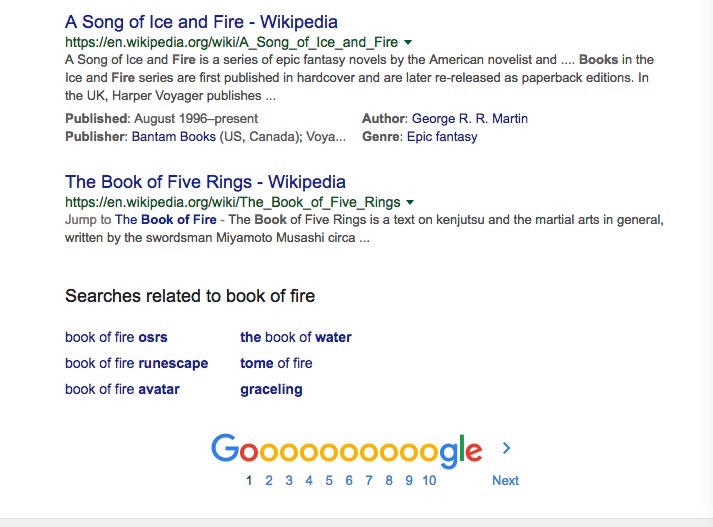Click the Epic fantasy genre link
Screen dimensions: 713x527
[442, 137]
